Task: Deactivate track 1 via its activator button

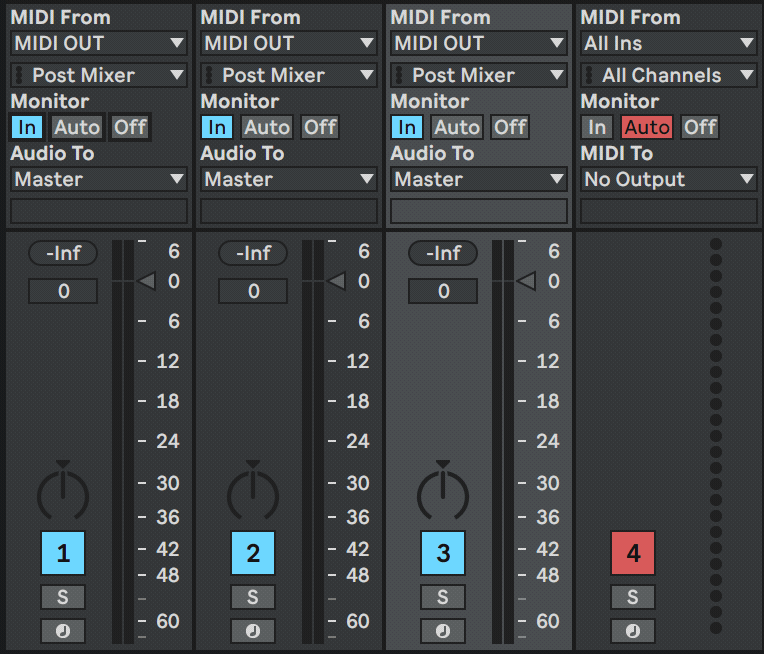Action: click(x=63, y=553)
